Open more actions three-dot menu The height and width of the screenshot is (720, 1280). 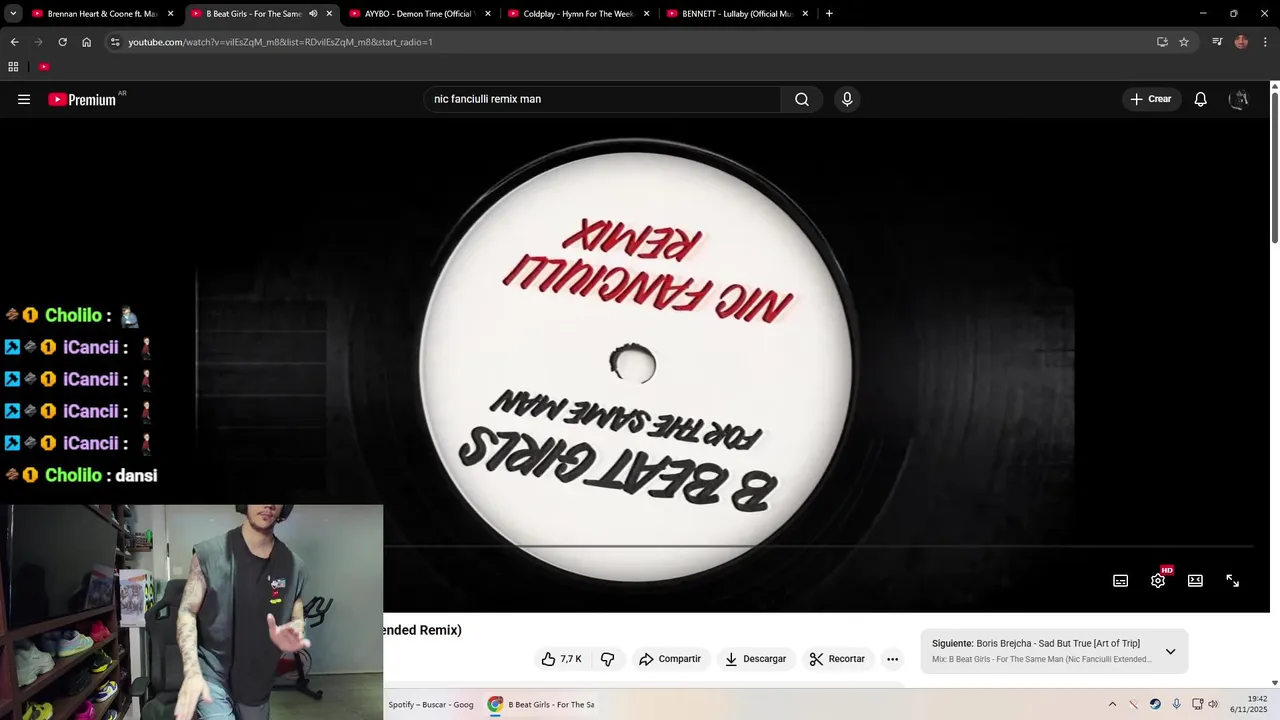[x=892, y=659]
